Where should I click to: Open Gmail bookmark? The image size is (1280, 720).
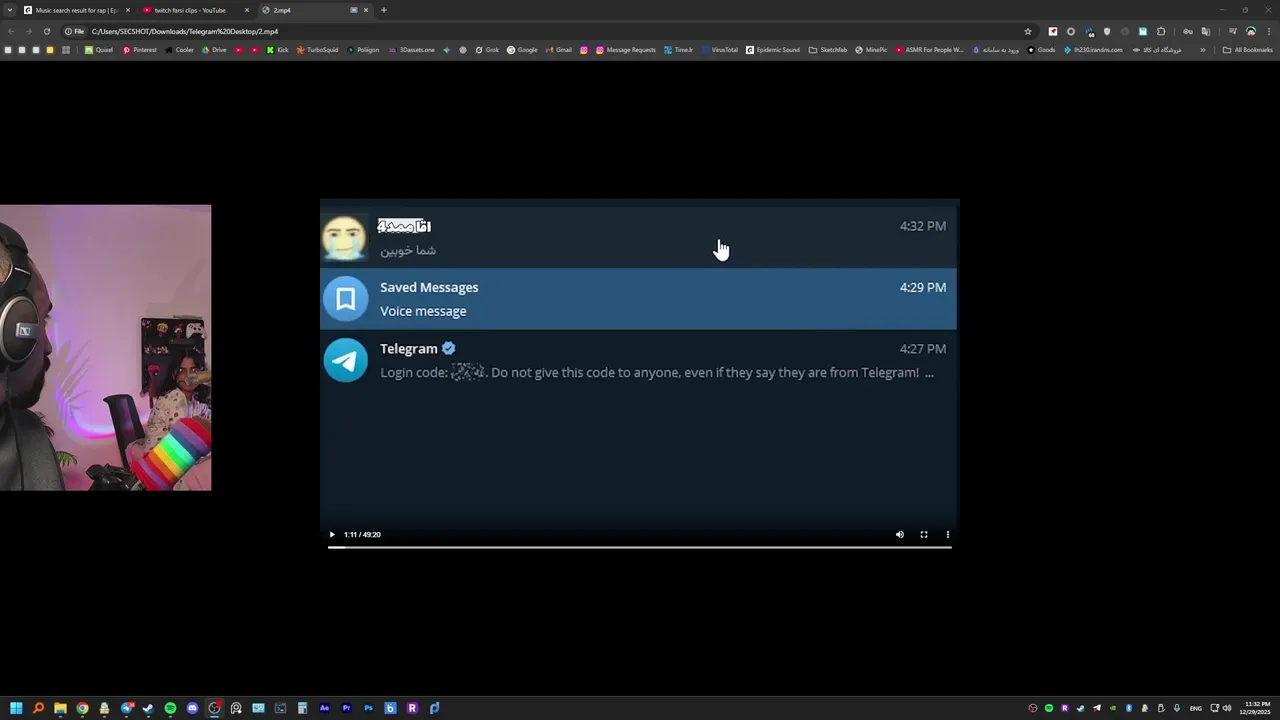pyautogui.click(x=559, y=49)
